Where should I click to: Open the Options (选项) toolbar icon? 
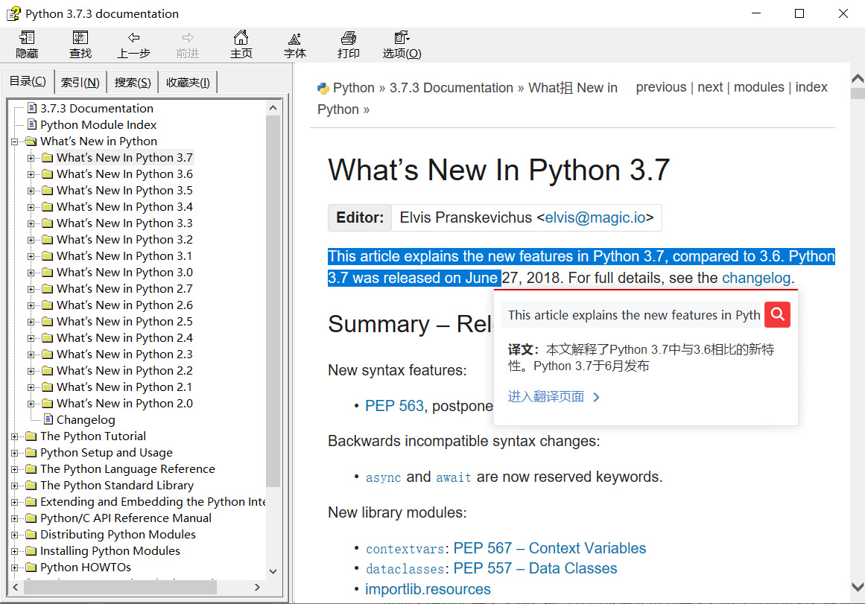(402, 38)
